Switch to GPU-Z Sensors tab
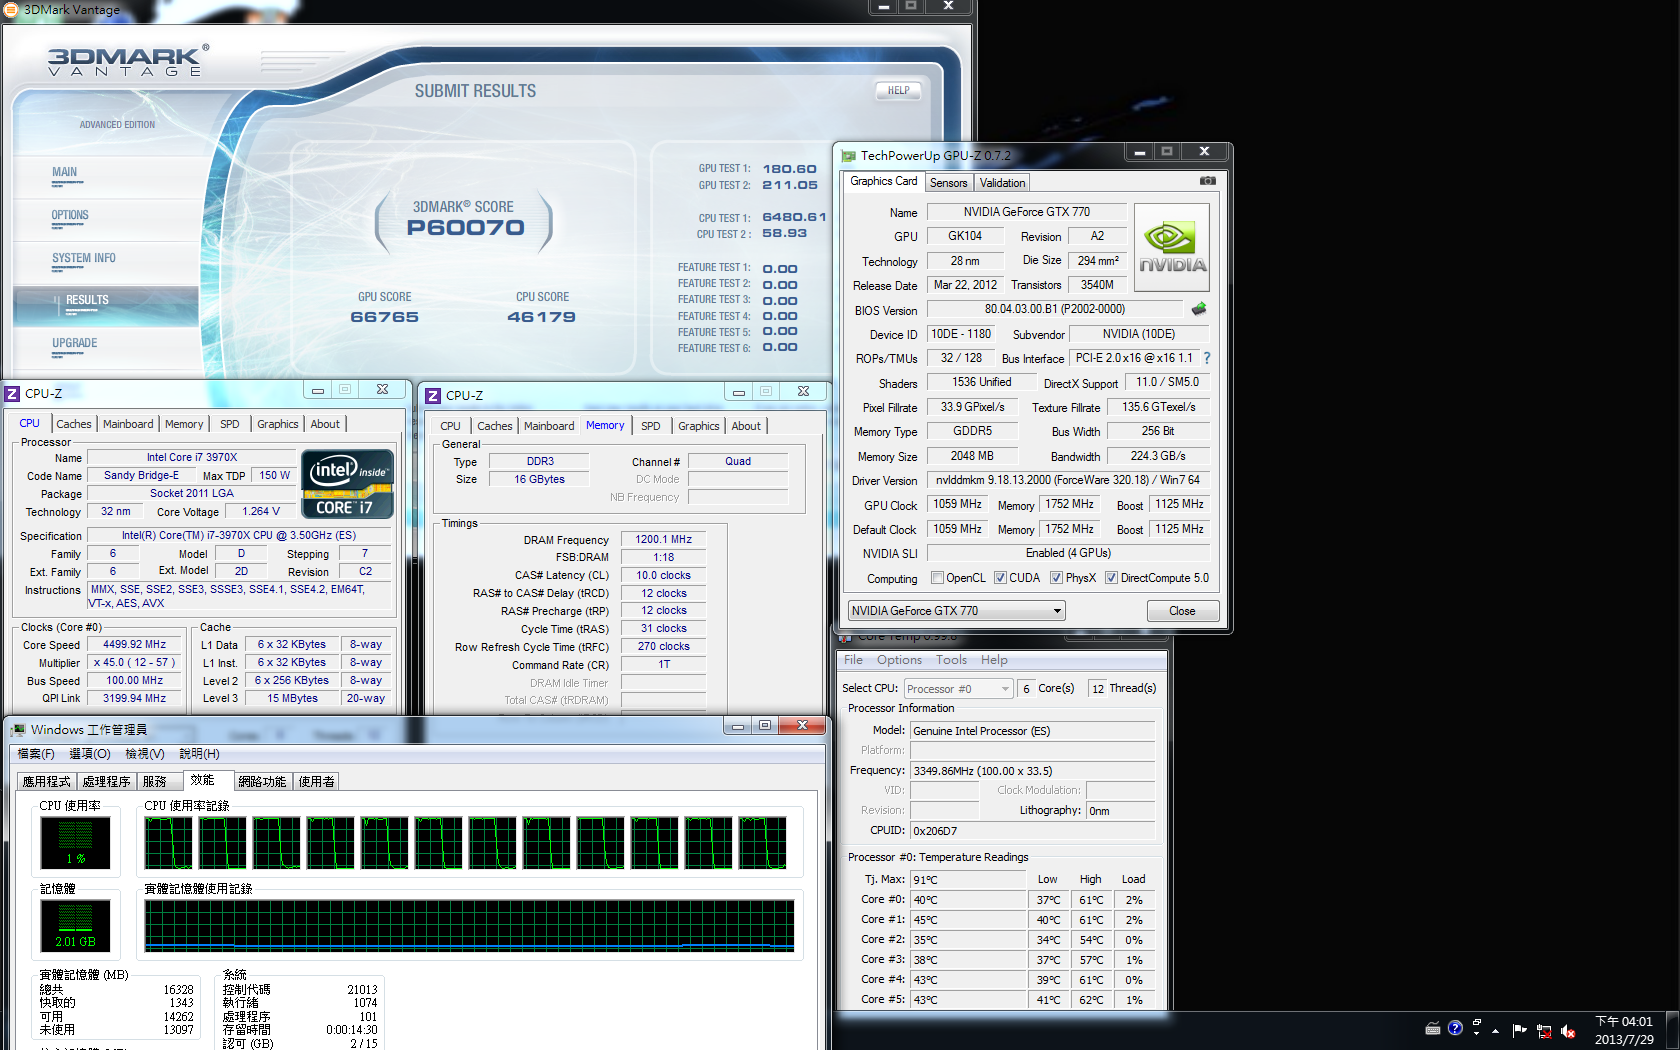The width and height of the screenshot is (1680, 1050). pyautogui.click(x=948, y=183)
